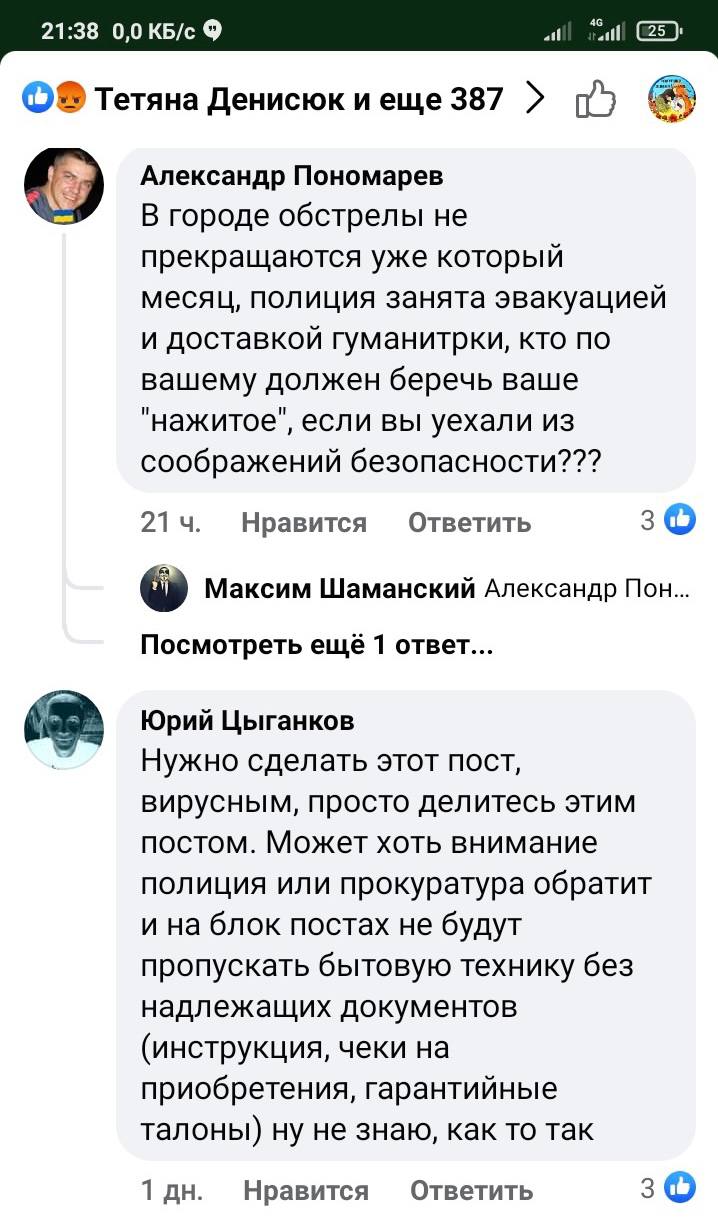Tap like reaction icon on Цыганков's comment
This screenshot has height=1224, width=718.
coord(680,1188)
